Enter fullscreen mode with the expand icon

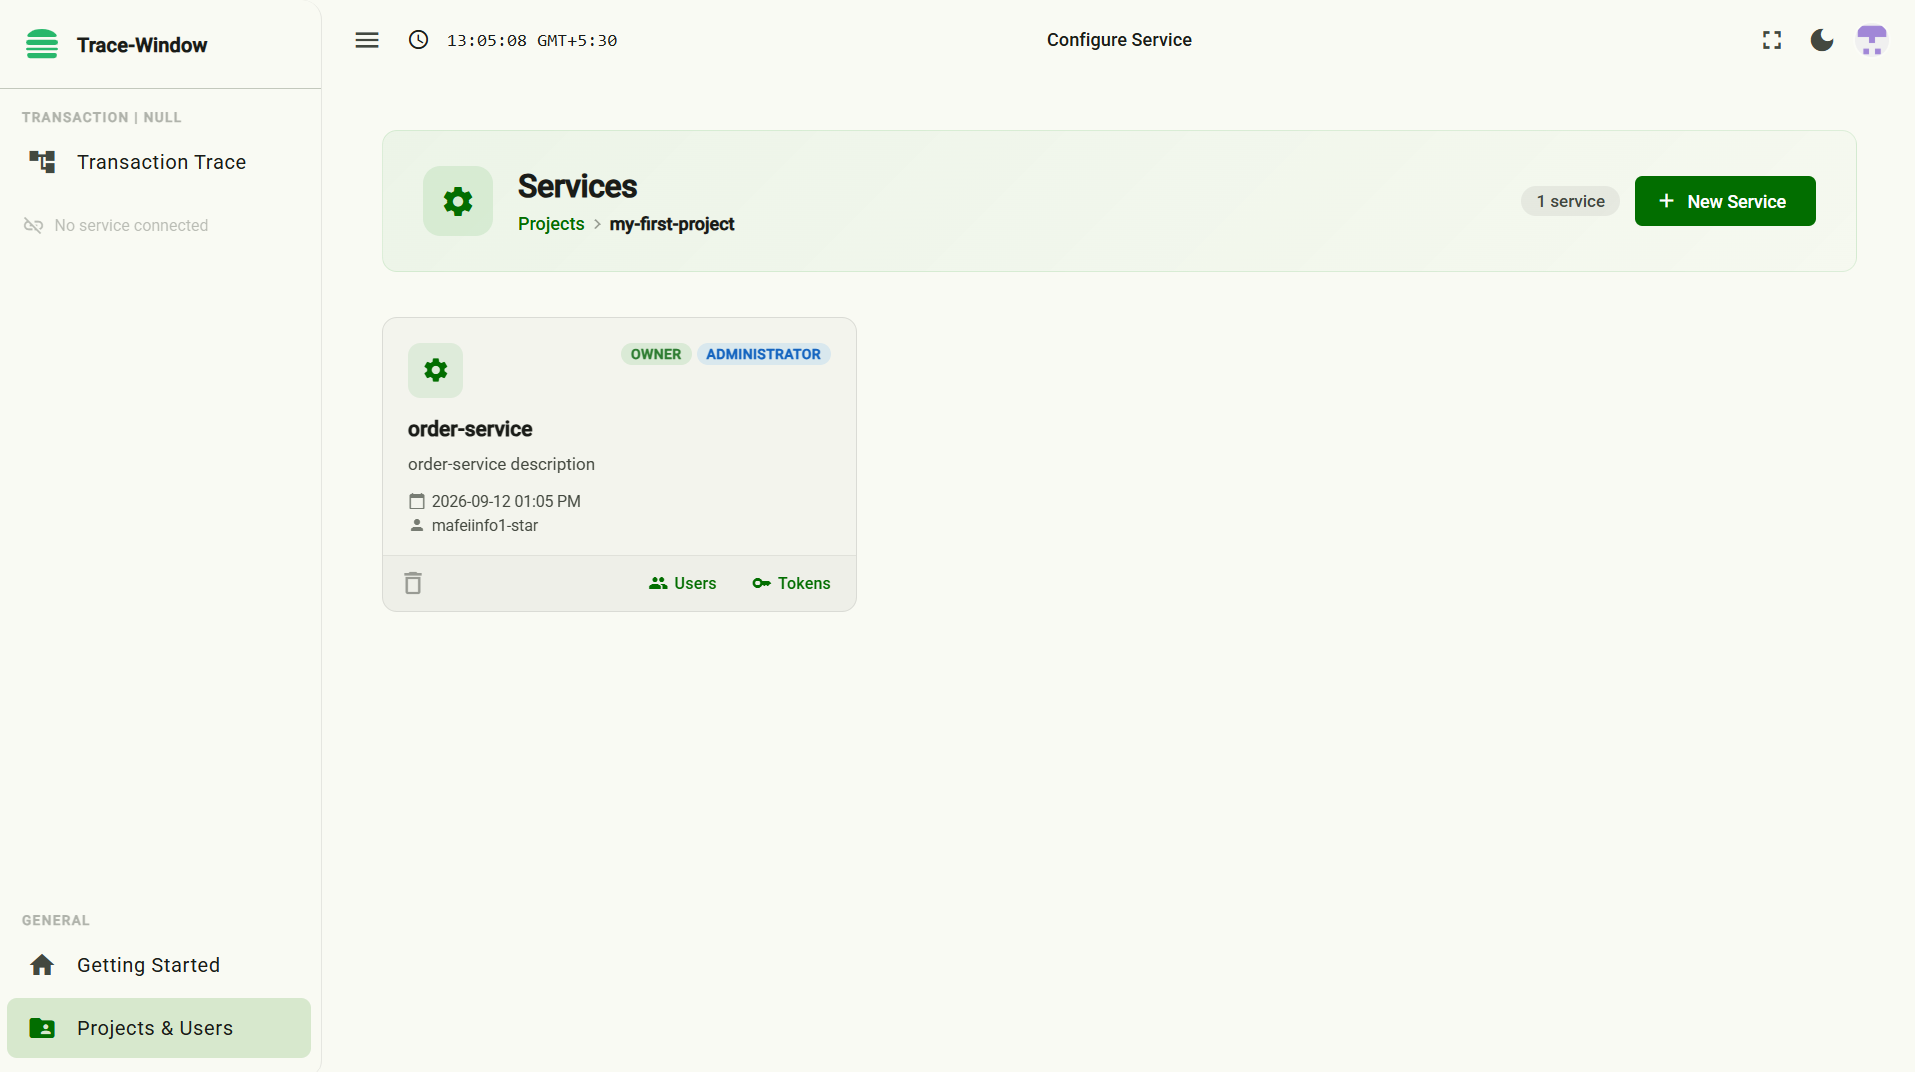click(1772, 40)
